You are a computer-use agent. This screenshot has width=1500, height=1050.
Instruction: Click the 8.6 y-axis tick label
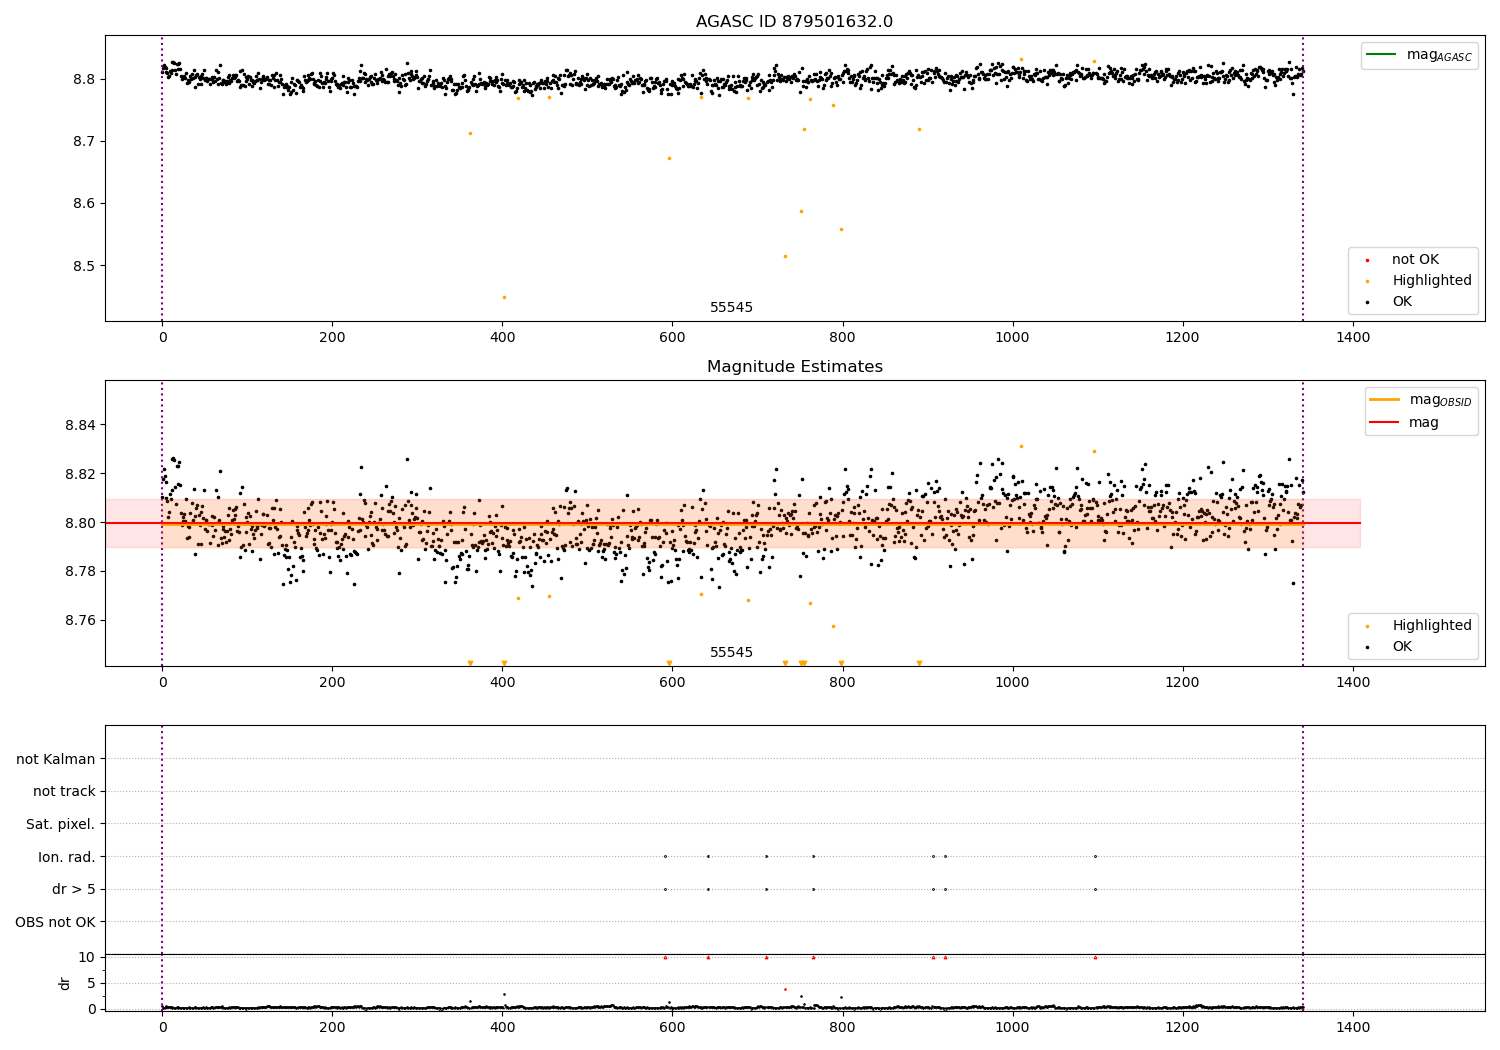point(84,204)
